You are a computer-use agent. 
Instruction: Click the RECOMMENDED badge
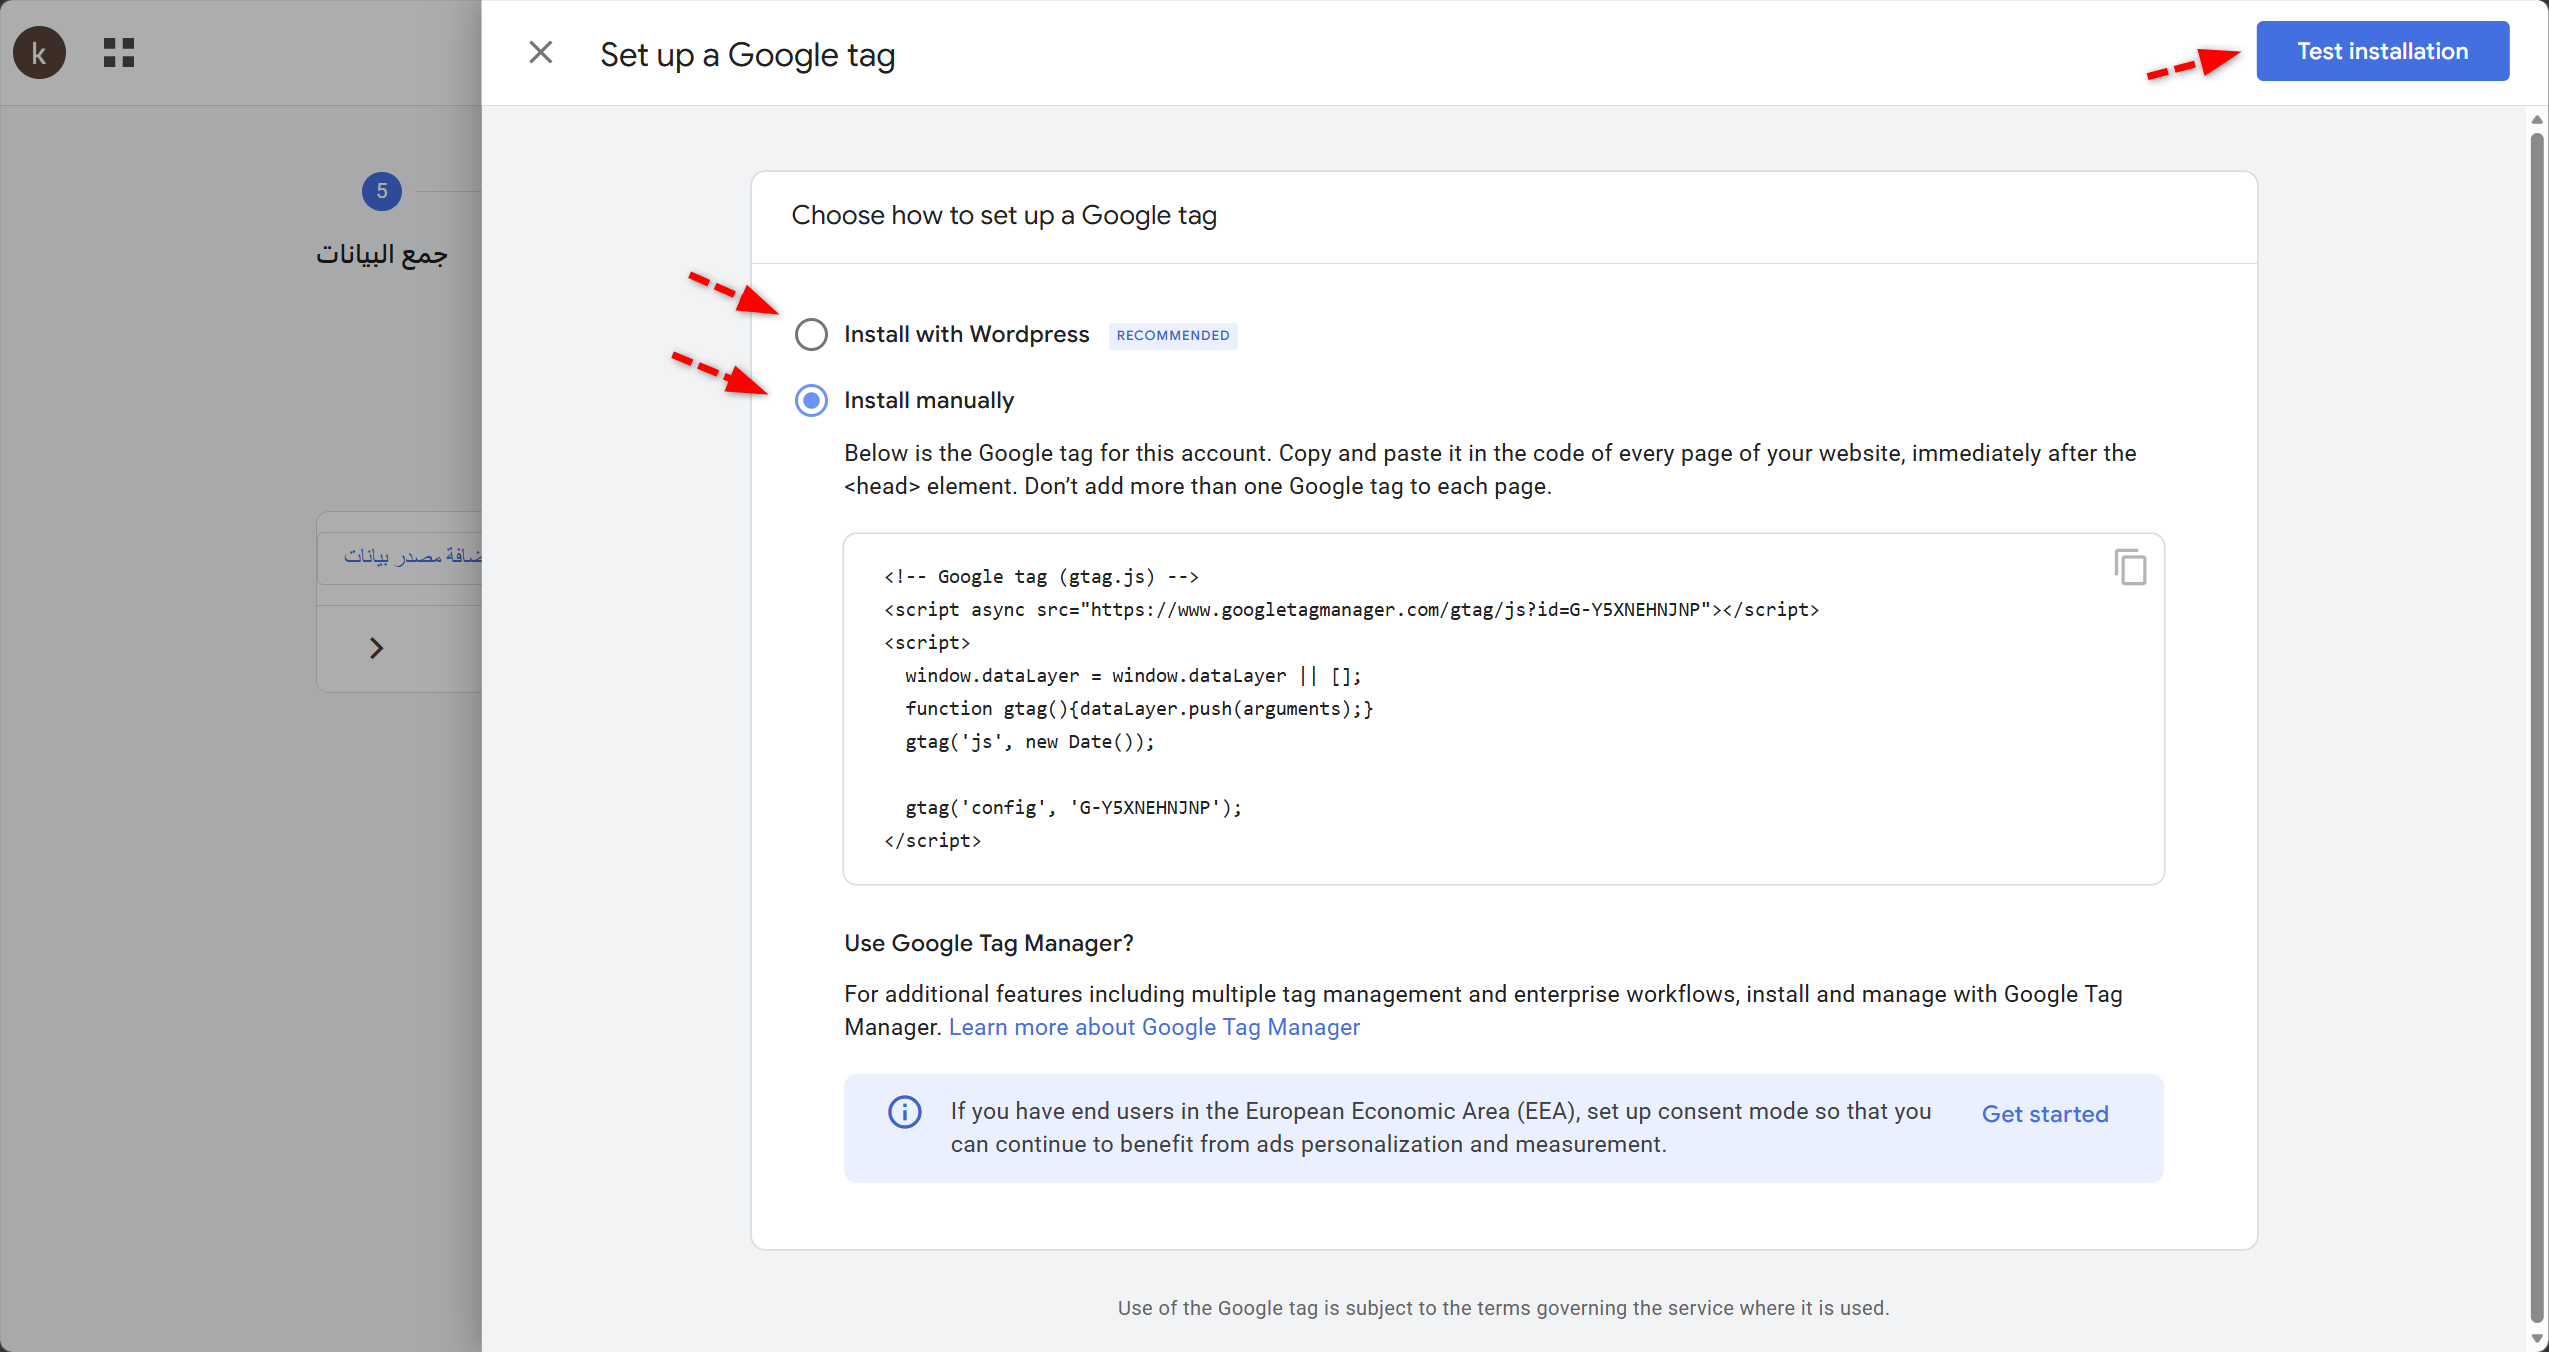click(1173, 335)
